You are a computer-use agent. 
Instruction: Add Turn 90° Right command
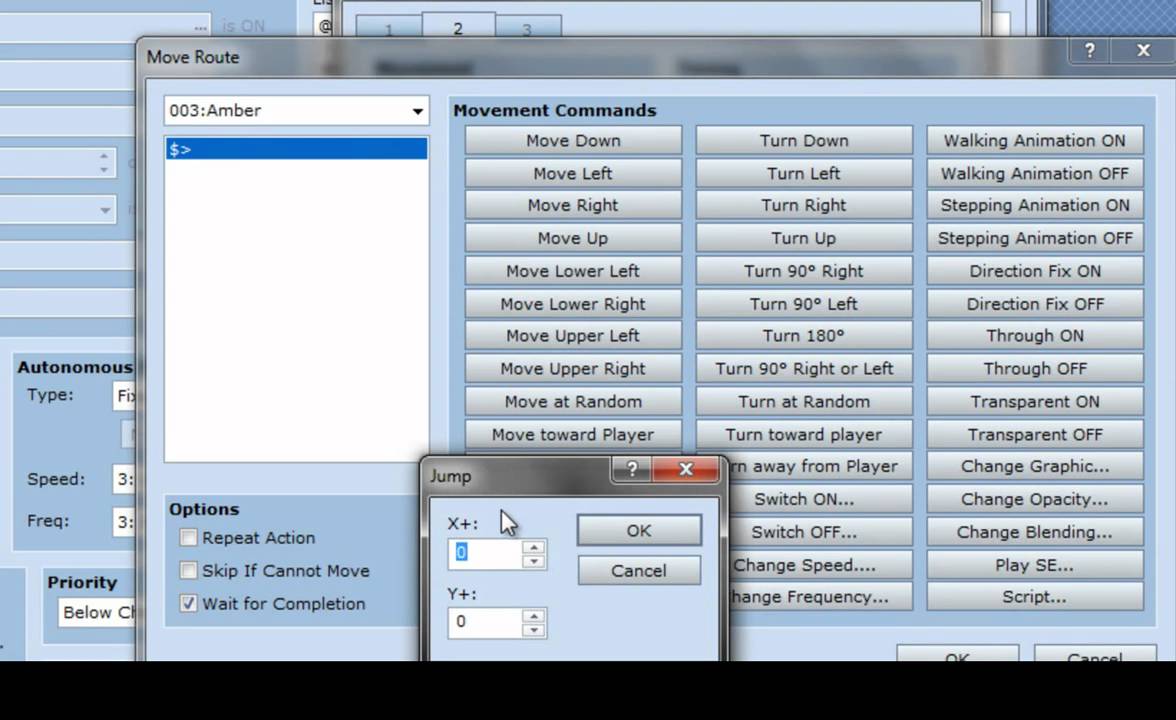coord(804,271)
